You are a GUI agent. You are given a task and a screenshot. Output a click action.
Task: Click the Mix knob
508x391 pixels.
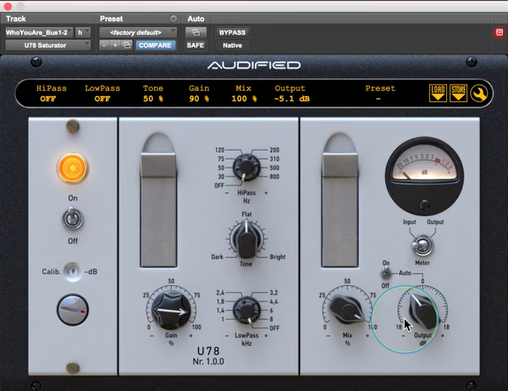tap(347, 310)
